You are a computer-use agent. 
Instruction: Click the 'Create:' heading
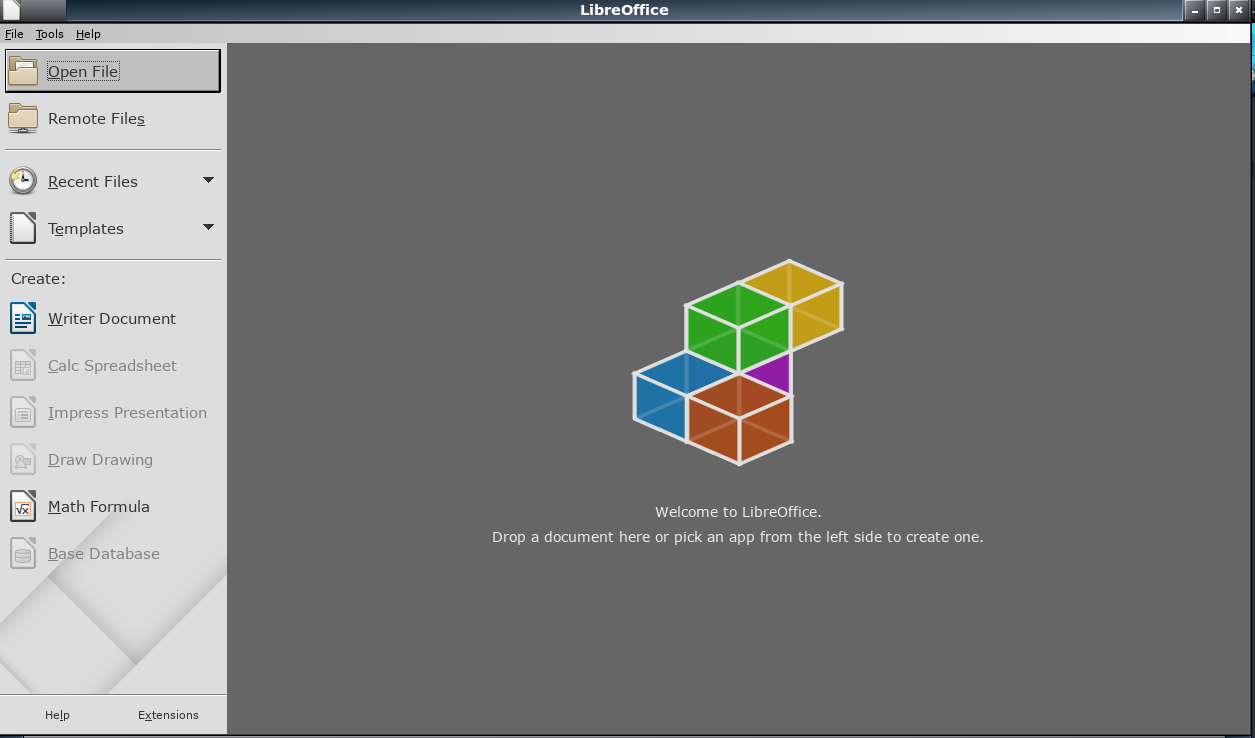[x=38, y=279]
